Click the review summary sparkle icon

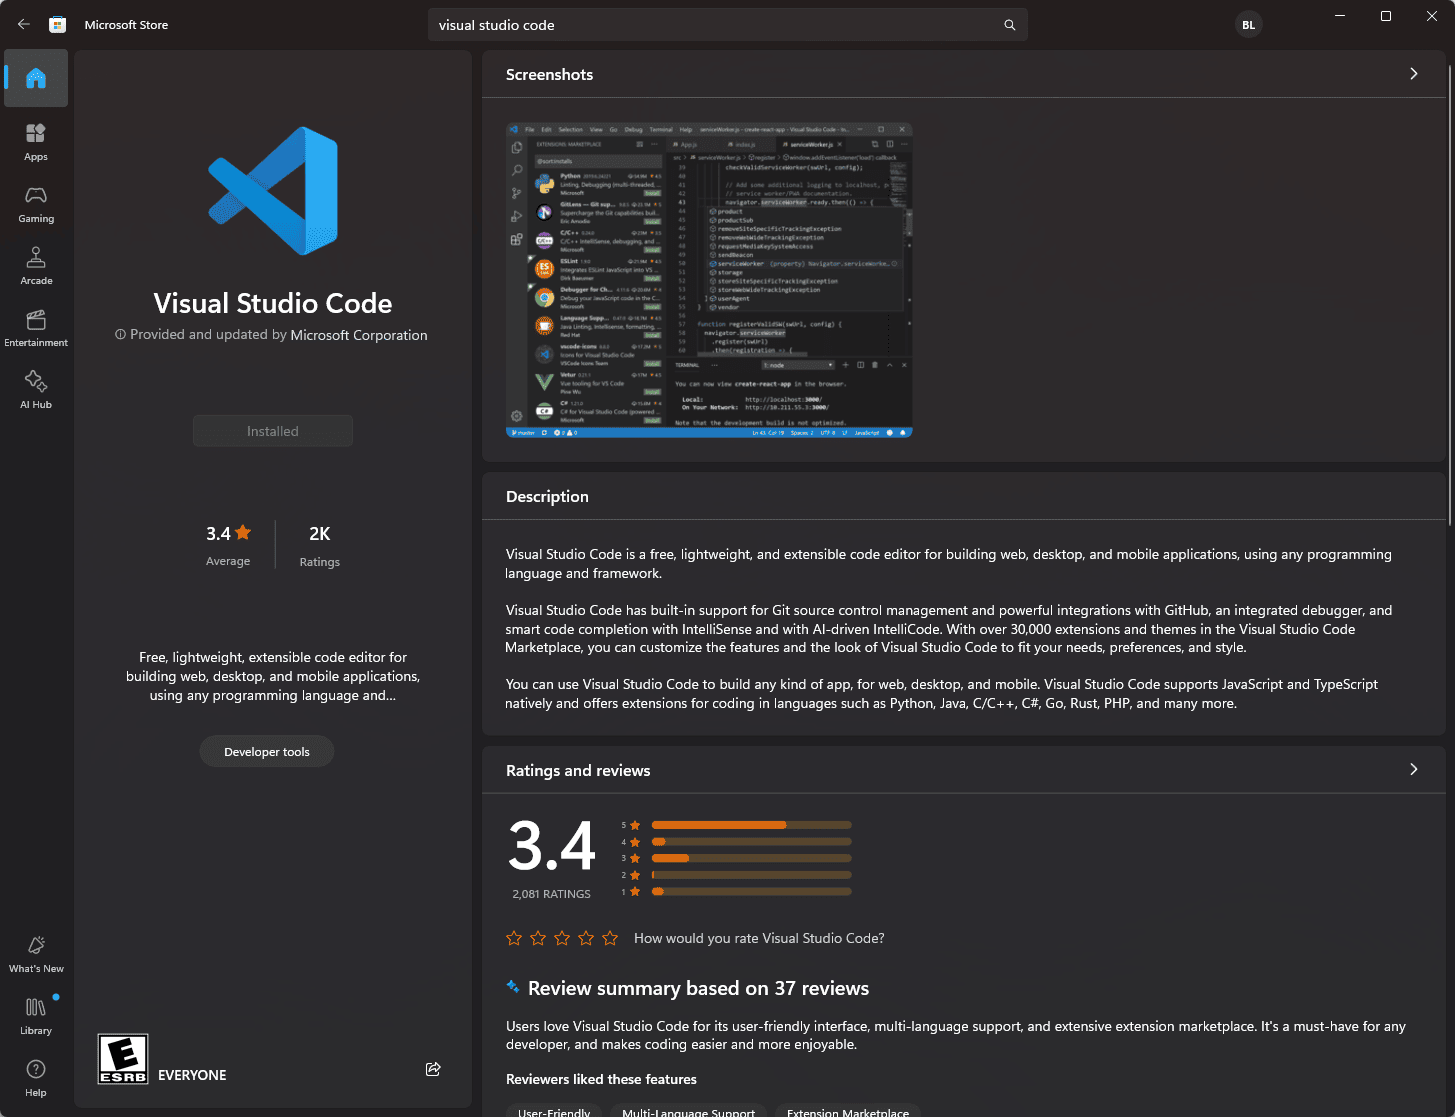[513, 987]
